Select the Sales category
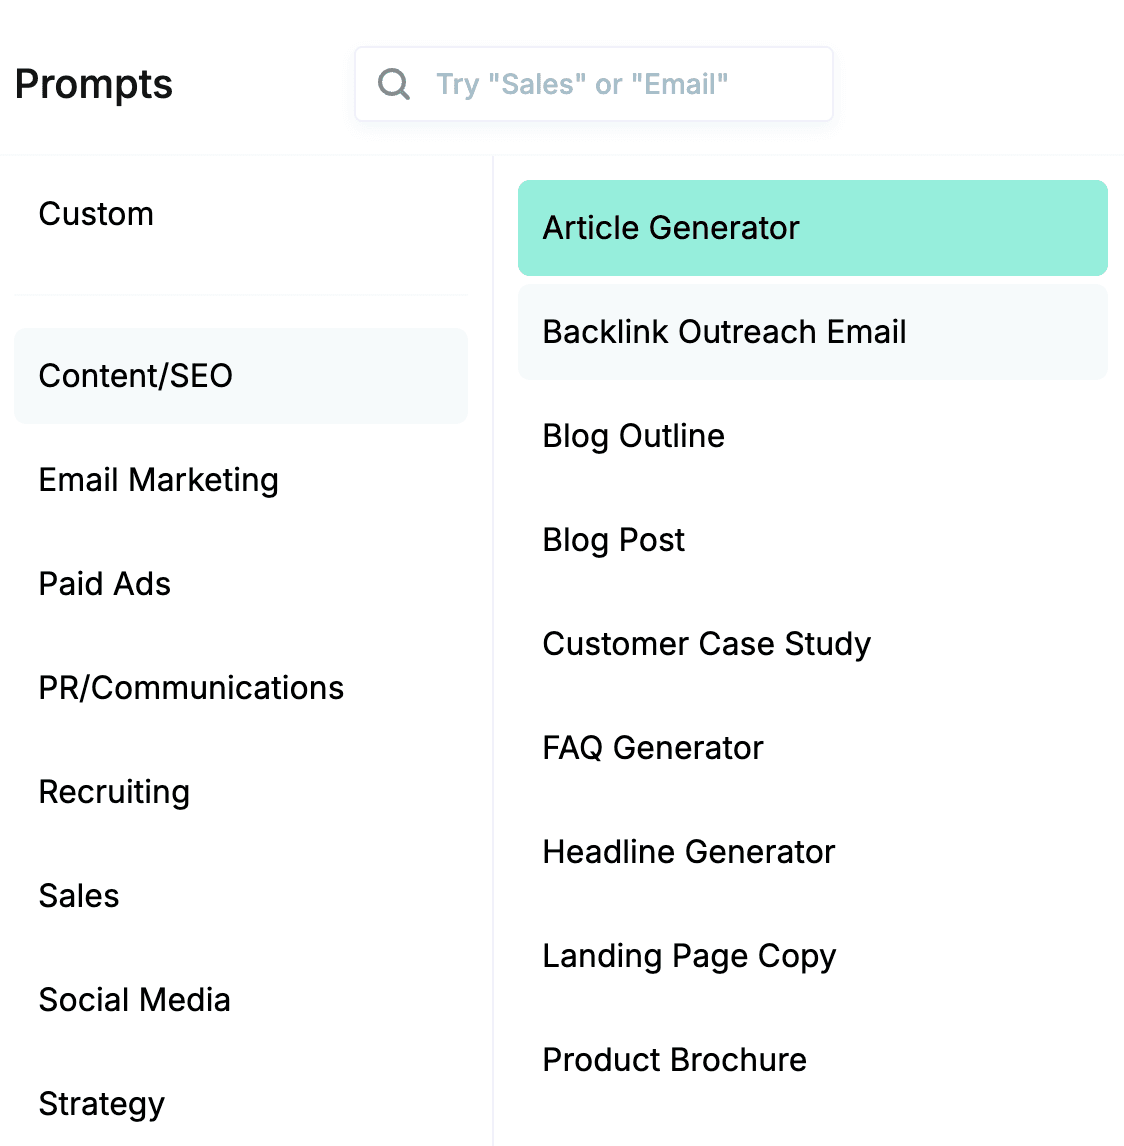 (x=79, y=896)
